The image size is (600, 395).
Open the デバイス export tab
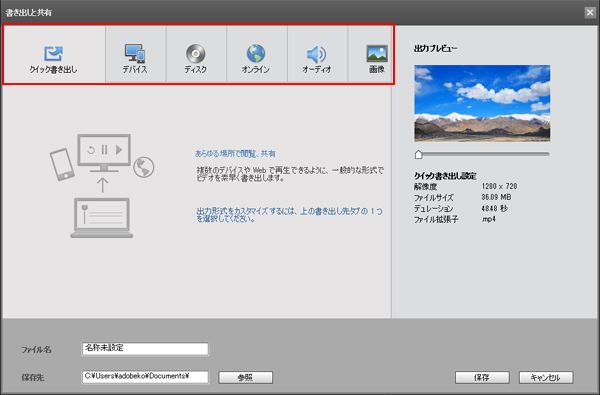pos(135,54)
